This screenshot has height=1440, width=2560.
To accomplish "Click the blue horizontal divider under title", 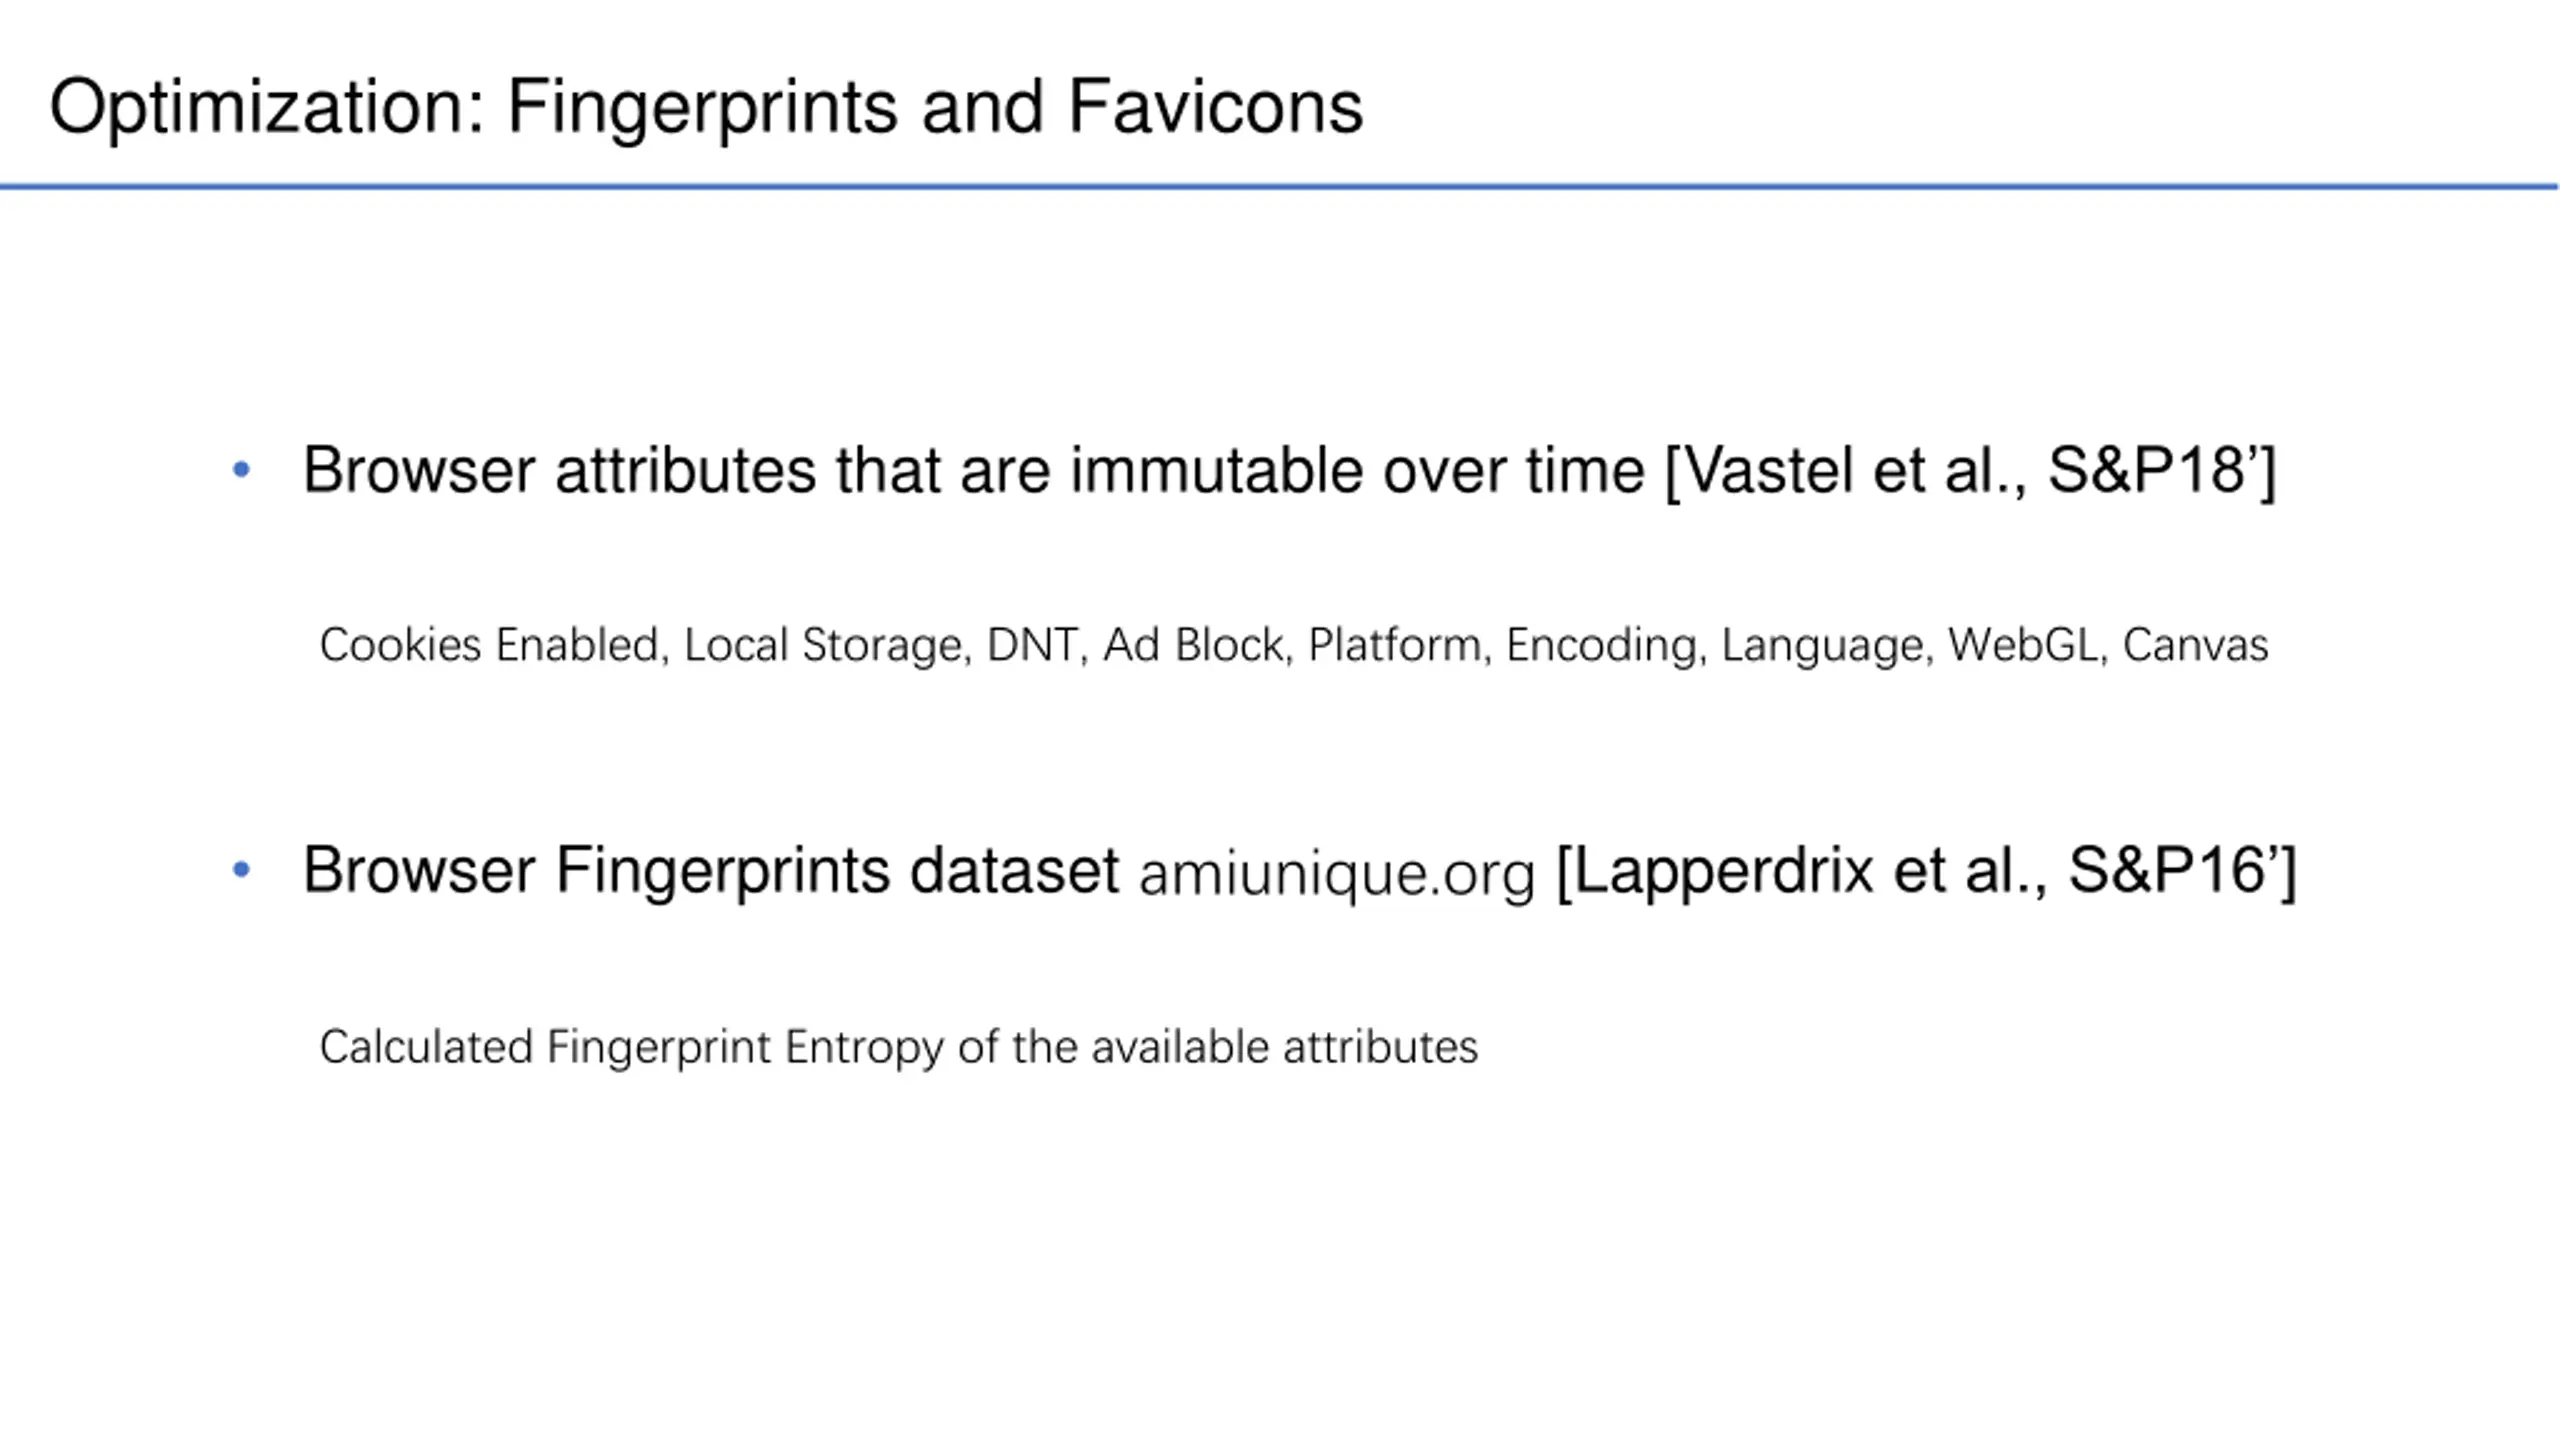I will (1279, 186).
